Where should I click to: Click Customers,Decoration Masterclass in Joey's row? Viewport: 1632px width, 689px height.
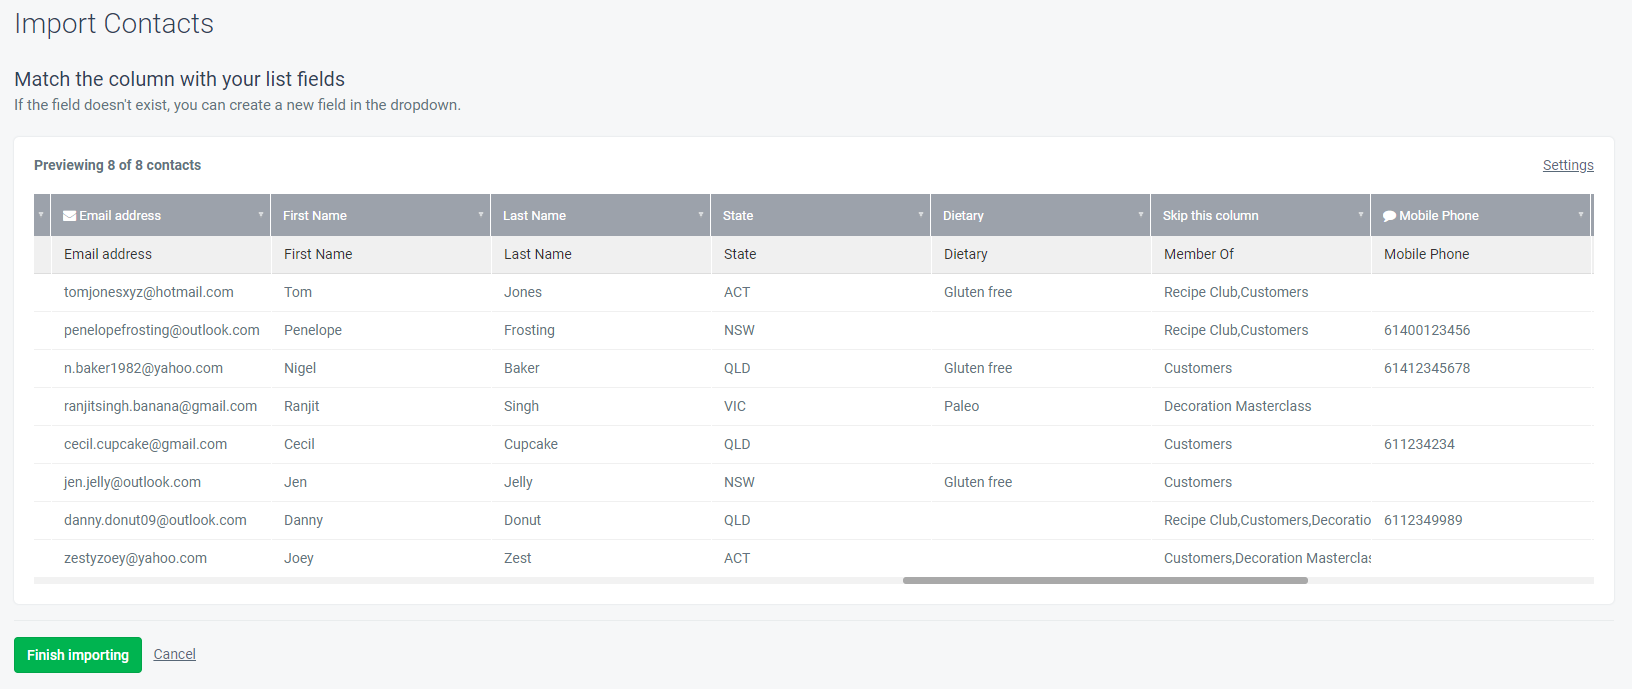(1267, 558)
